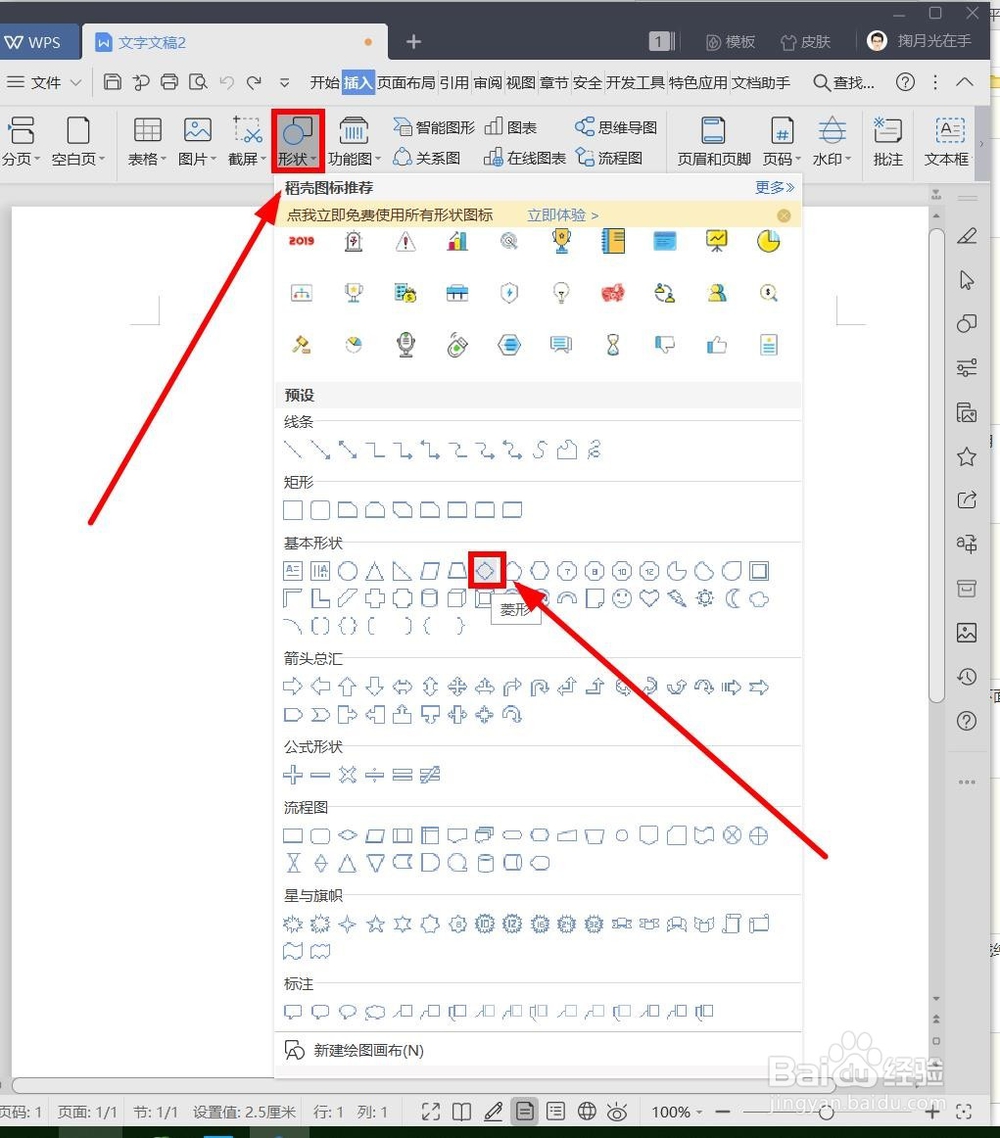The height and width of the screenshot is (1138, 1000).
Task: Select the diamond (菱形) basic shape
Action: [485, 571]
